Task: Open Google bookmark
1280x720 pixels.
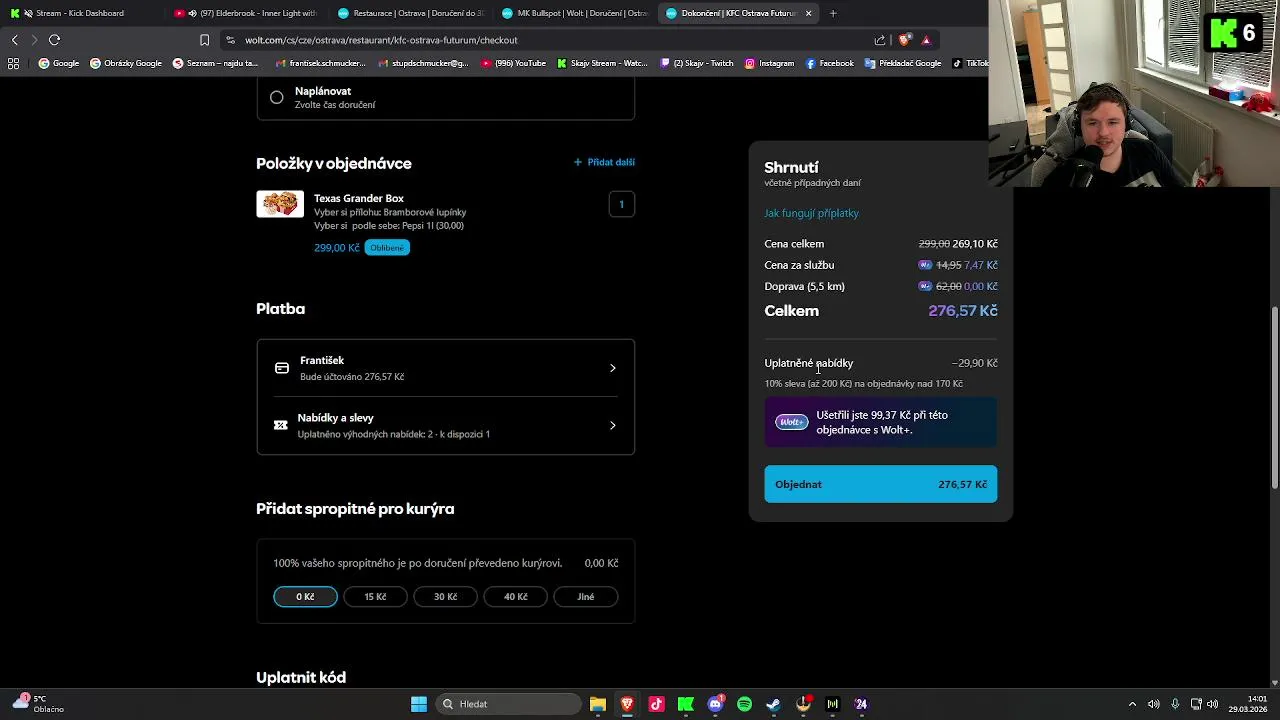Action: coord(59,63)
